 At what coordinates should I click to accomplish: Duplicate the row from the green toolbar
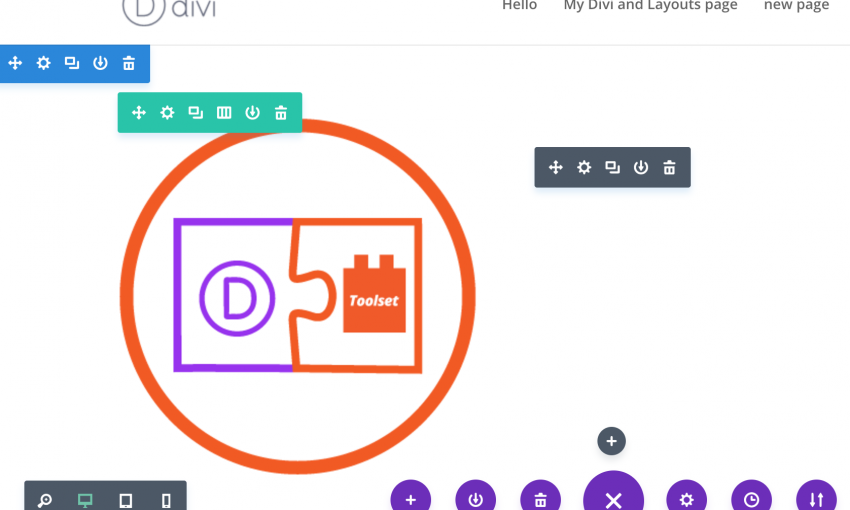[x=196, y=112]
